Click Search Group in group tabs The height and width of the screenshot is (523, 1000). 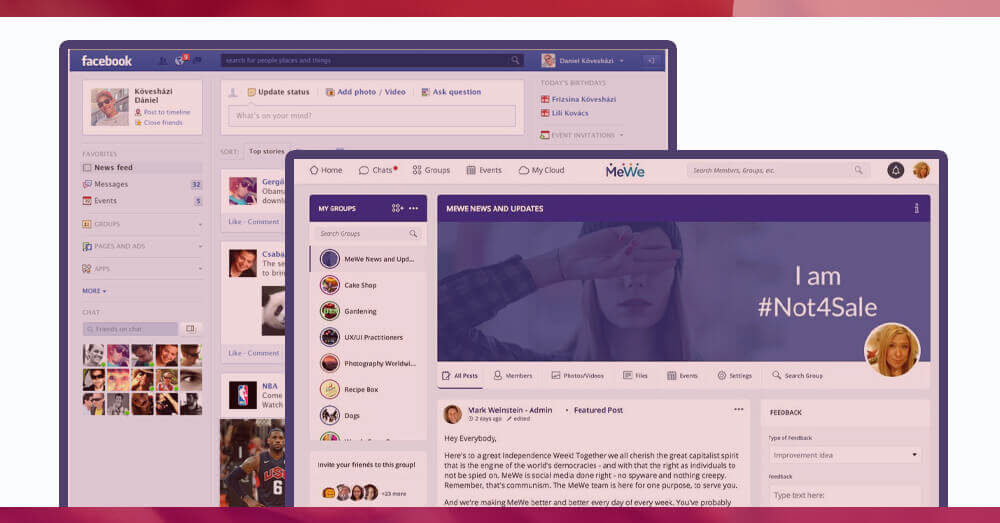[x=797, y=376]
